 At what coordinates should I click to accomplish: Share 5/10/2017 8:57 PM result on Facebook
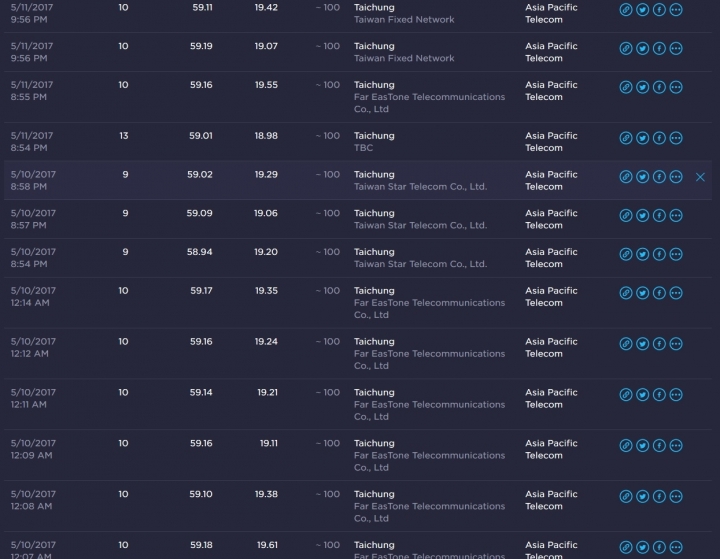[x=659, y=216]
